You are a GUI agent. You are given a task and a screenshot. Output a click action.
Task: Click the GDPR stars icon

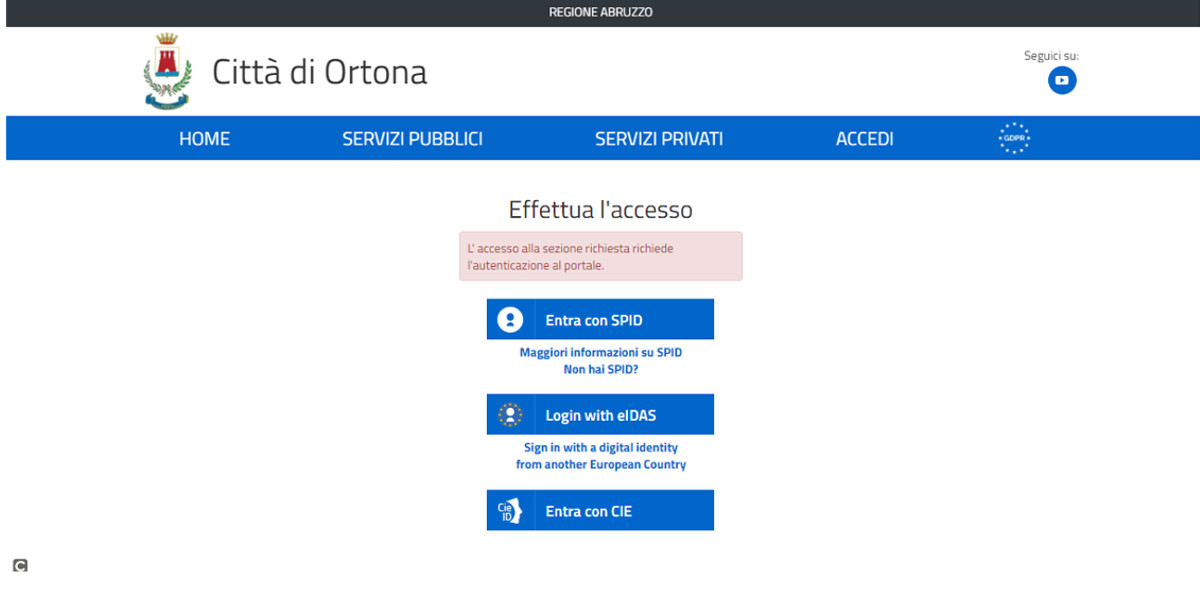tap(1013, 138)
